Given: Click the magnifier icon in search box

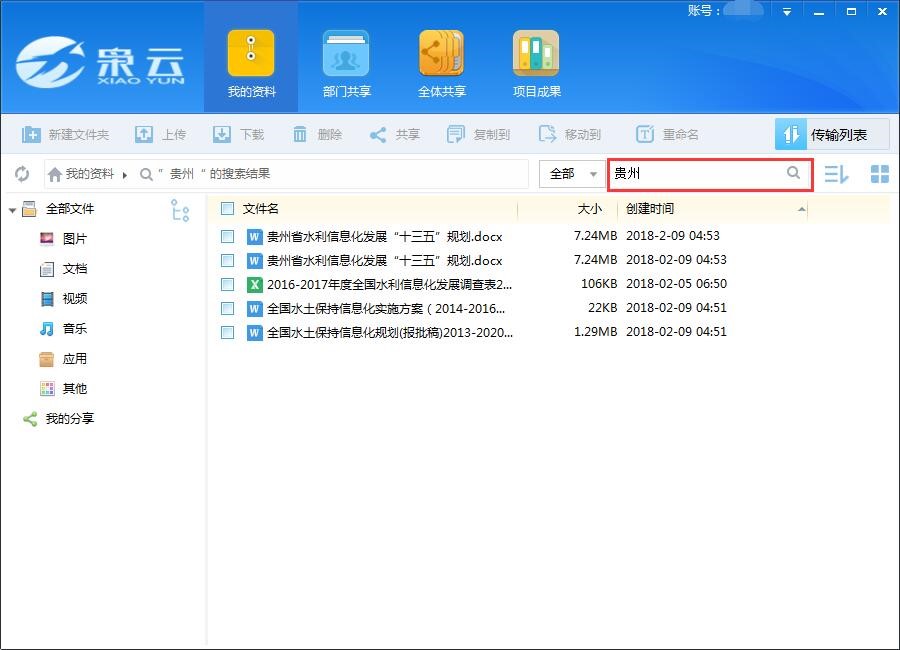Looking at the screenshot, I should pos(793,173).
